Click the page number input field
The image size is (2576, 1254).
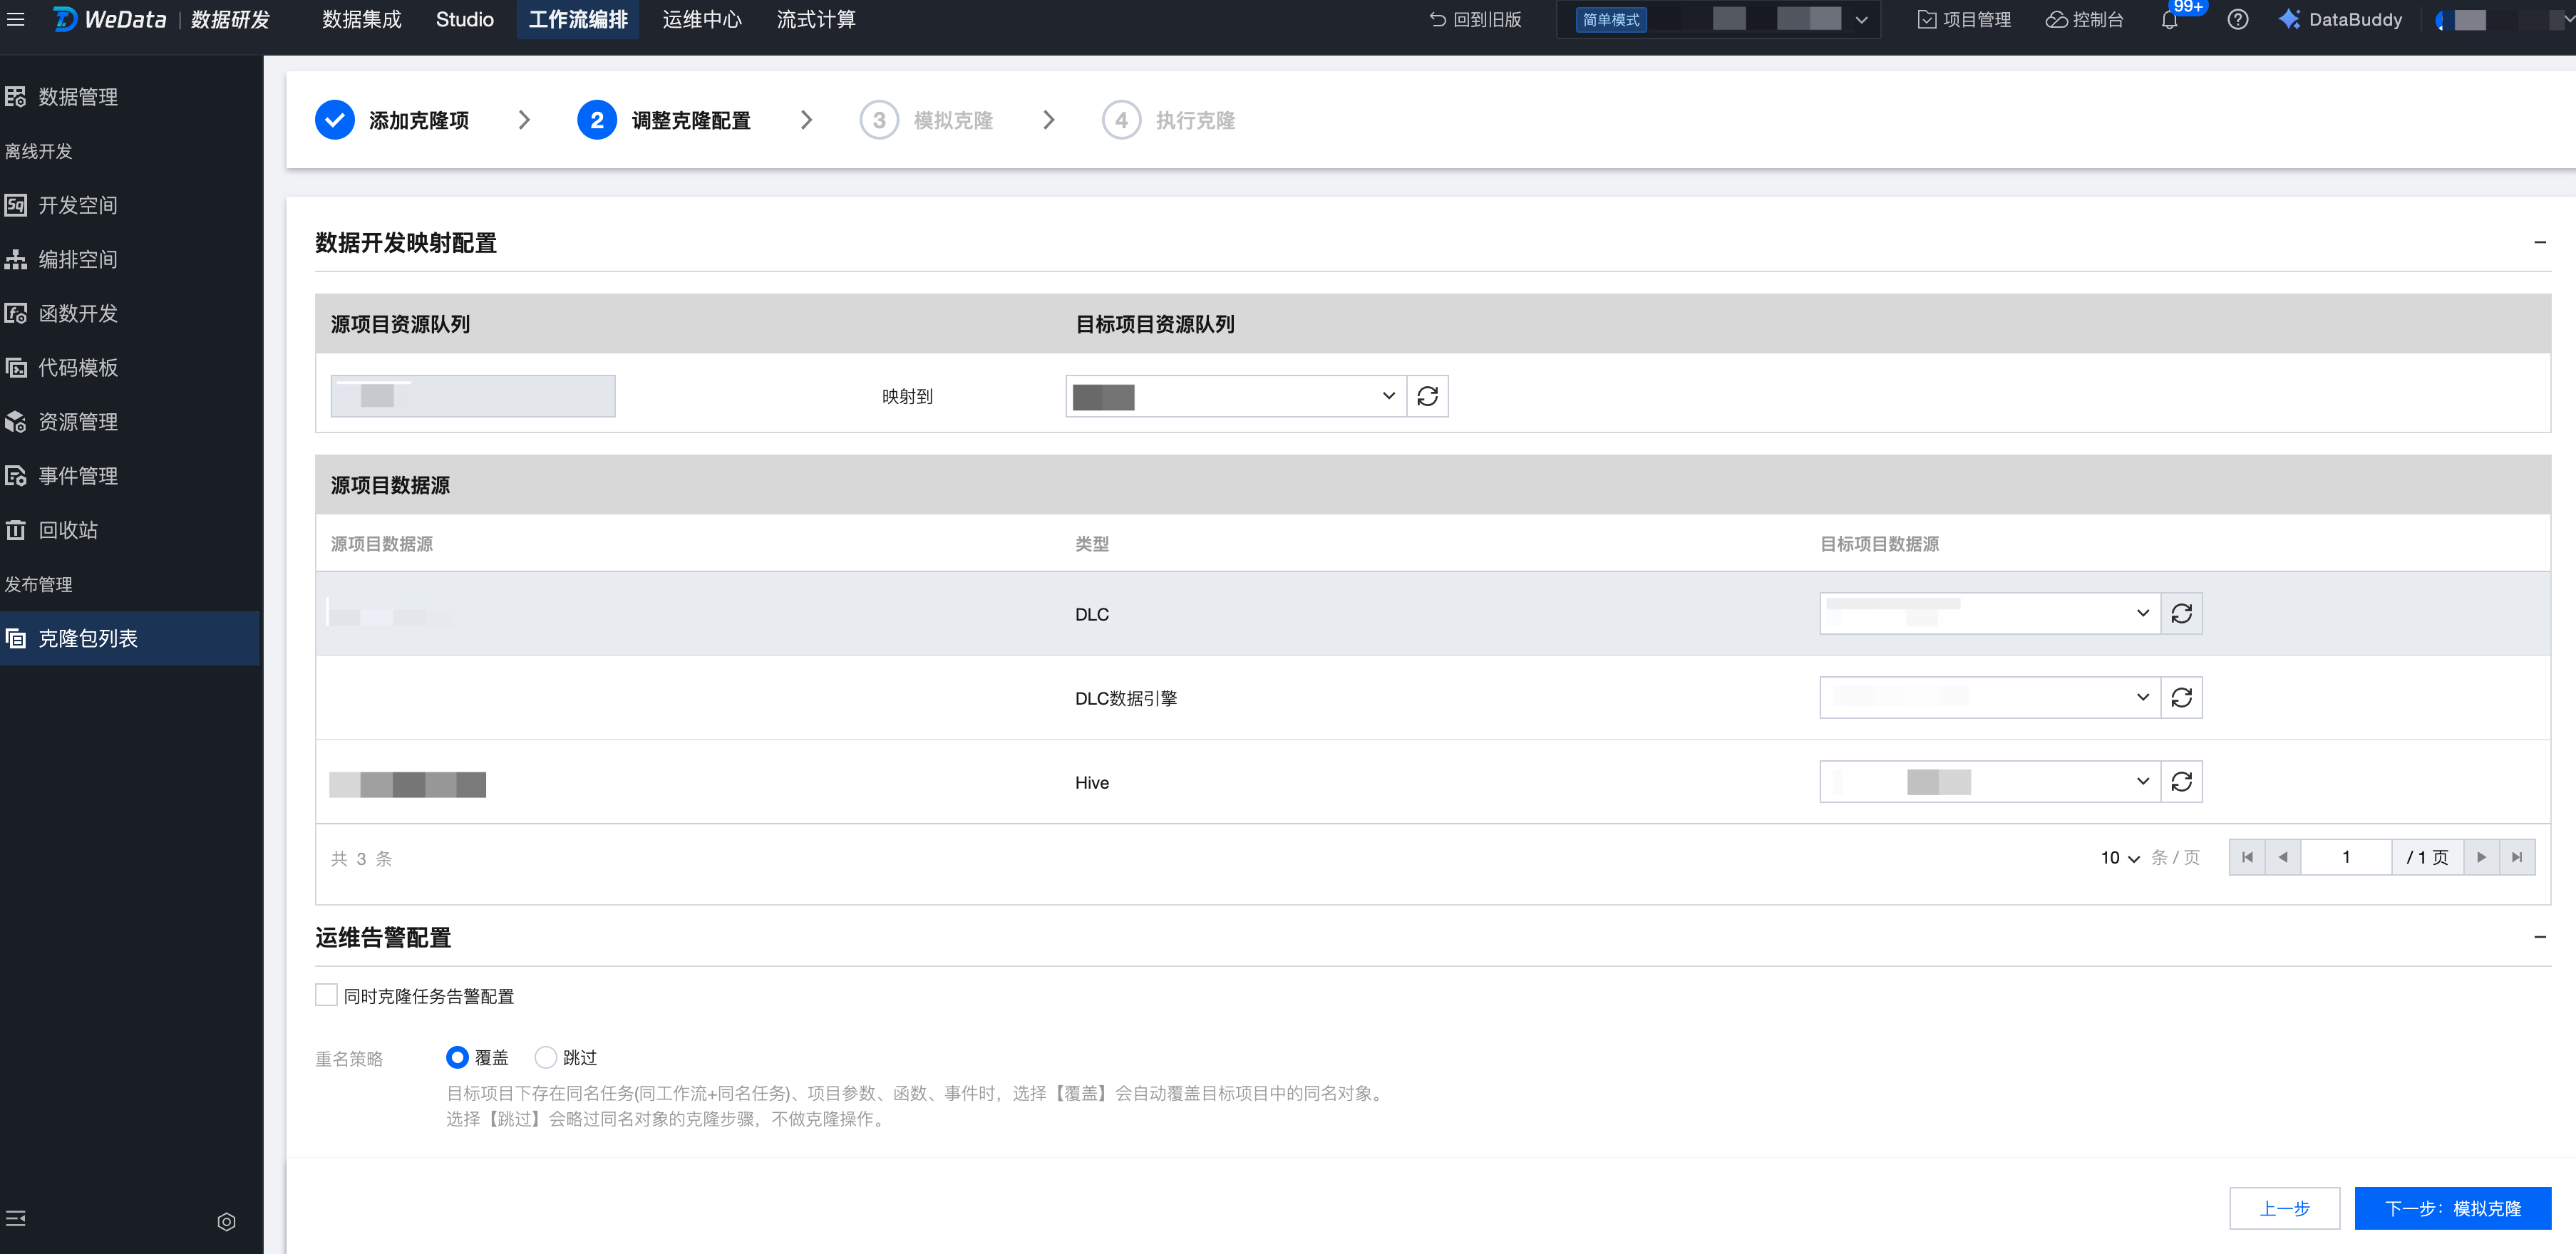click(x=2345, y=857)
